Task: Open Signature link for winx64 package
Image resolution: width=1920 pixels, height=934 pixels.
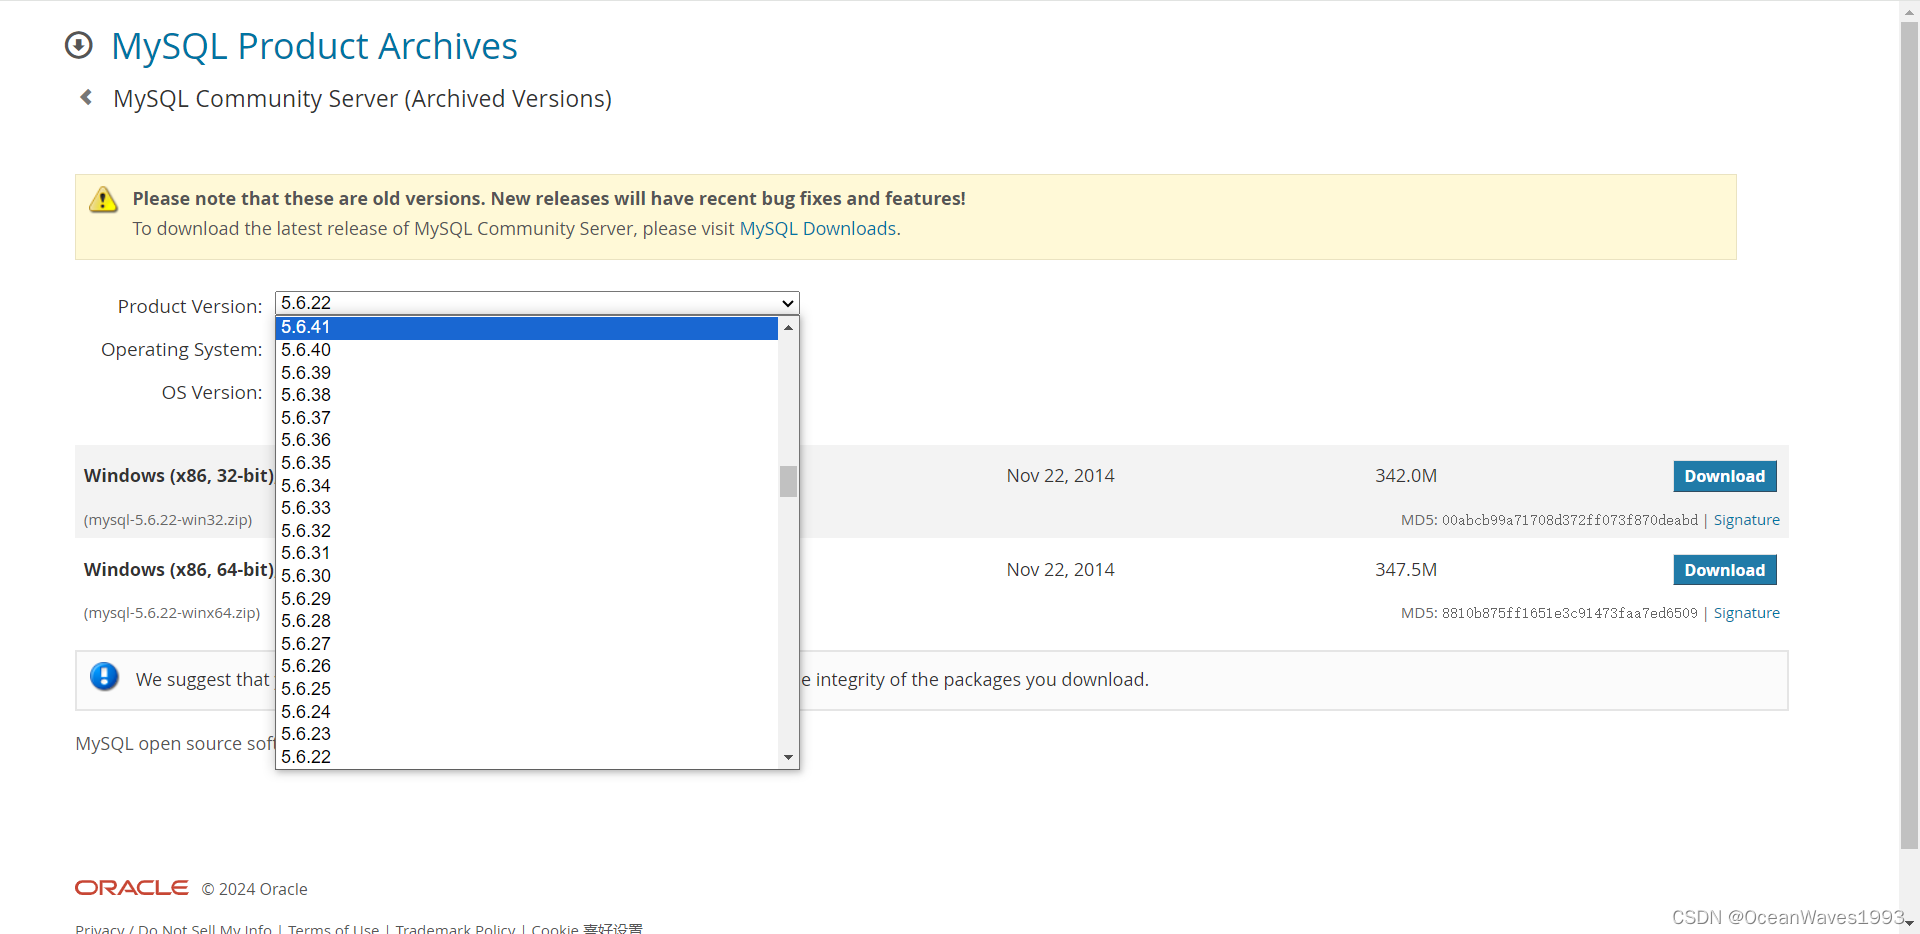Action: click(x=1746, y=613)
